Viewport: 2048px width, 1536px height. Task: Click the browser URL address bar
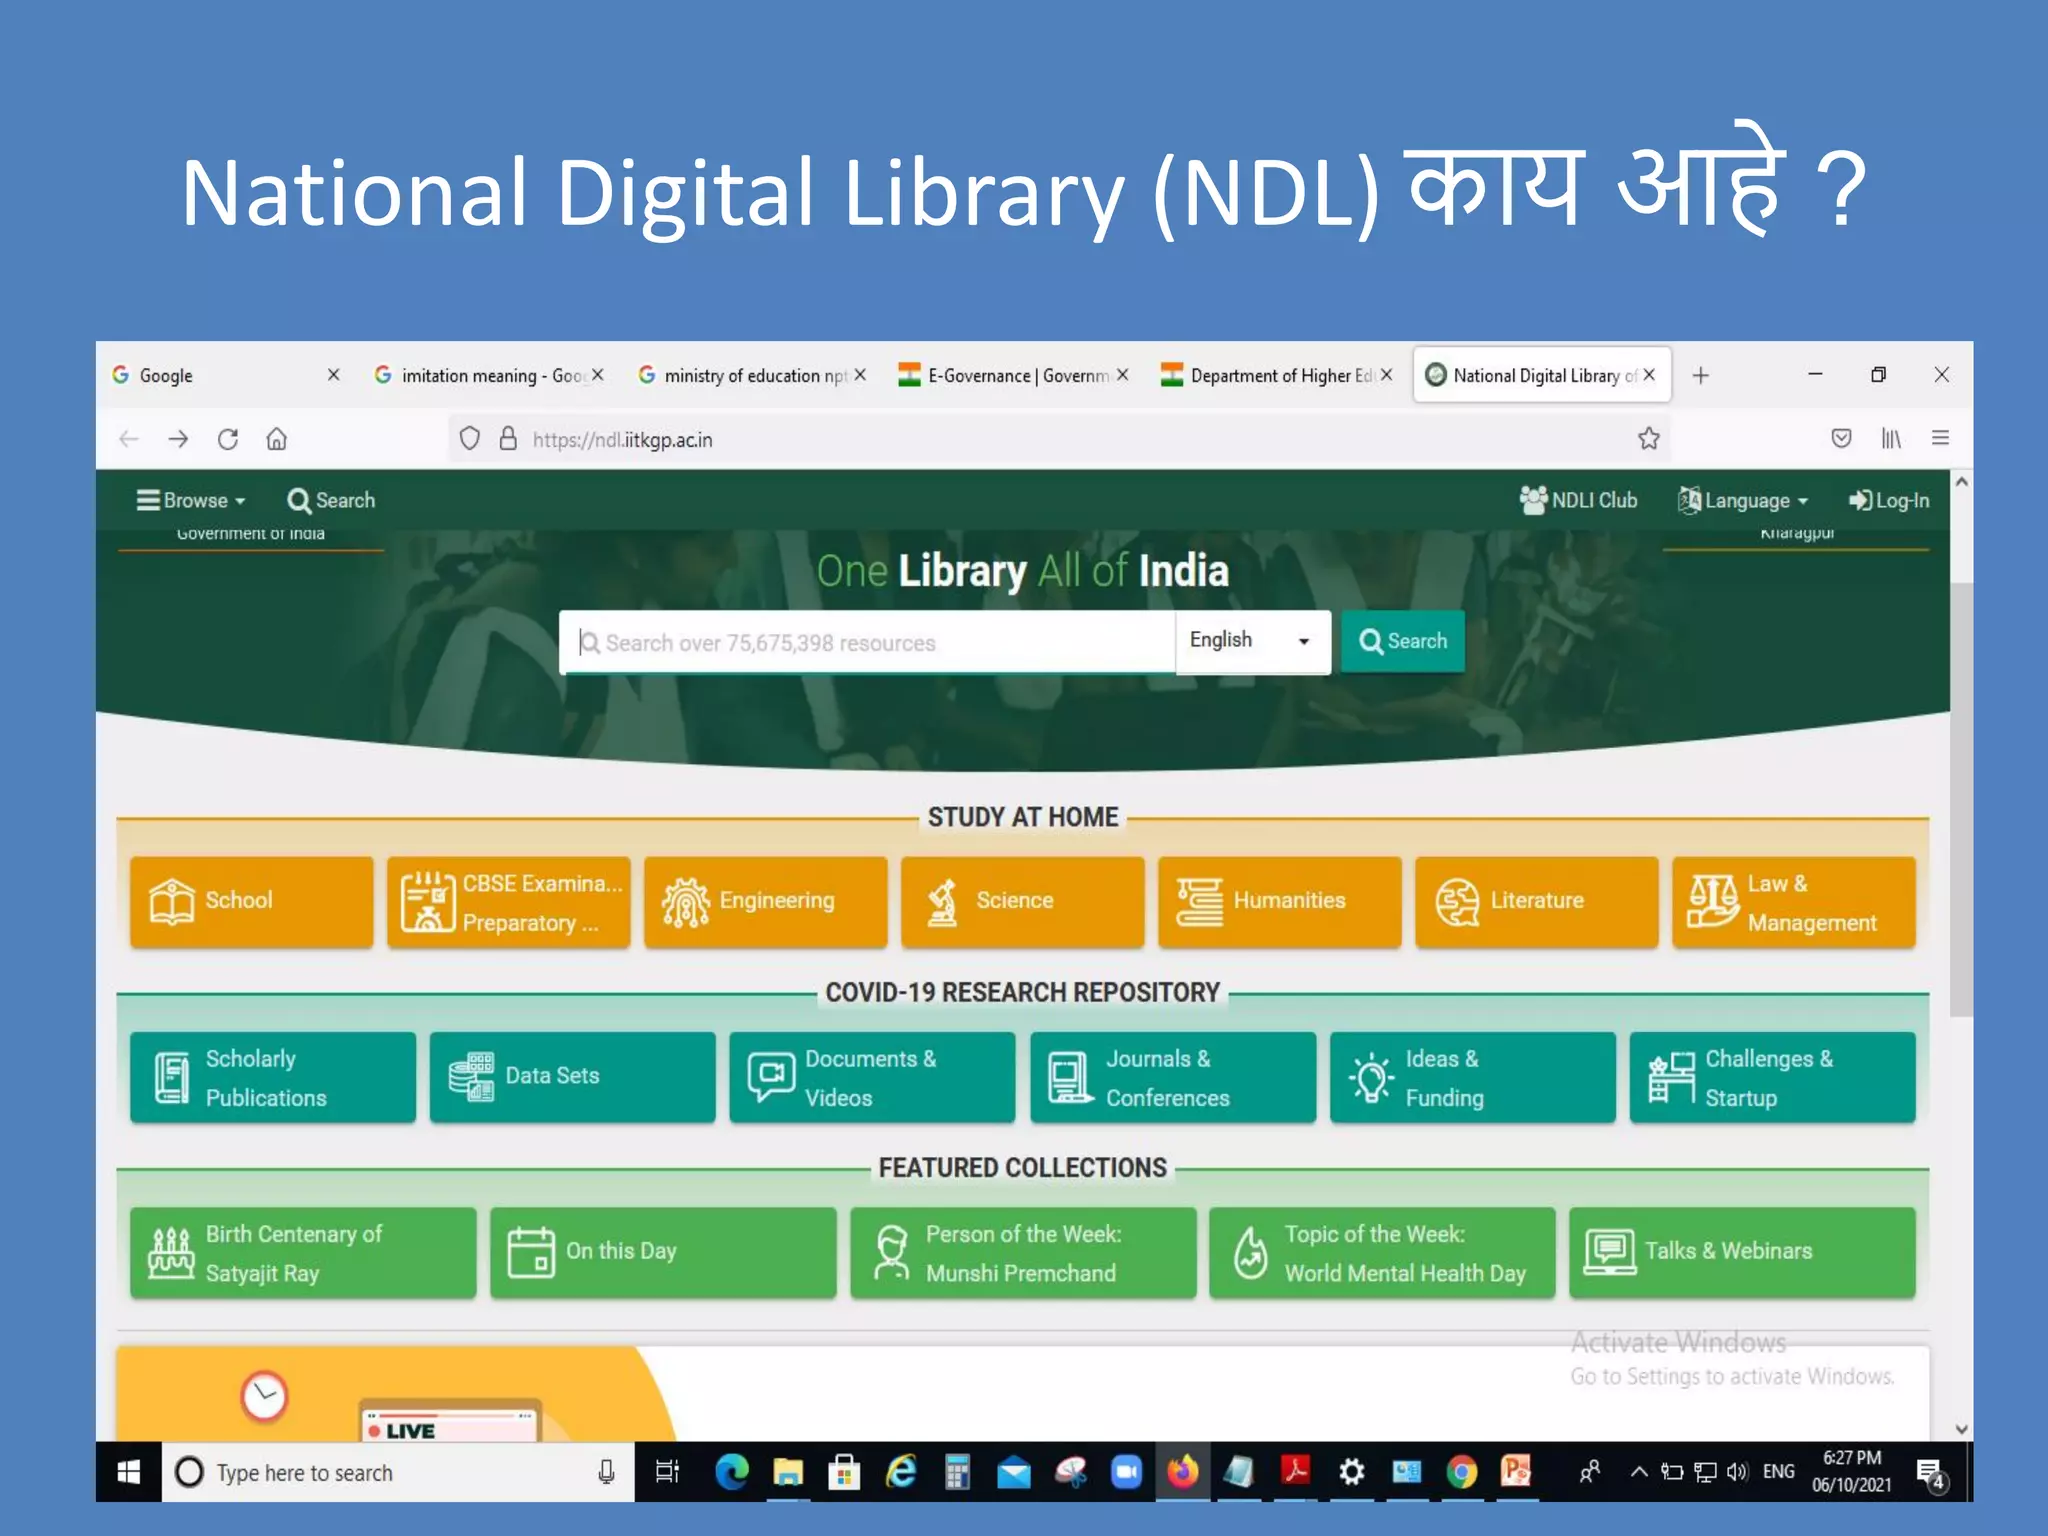pyautogui.click(x=1060, y=439)
